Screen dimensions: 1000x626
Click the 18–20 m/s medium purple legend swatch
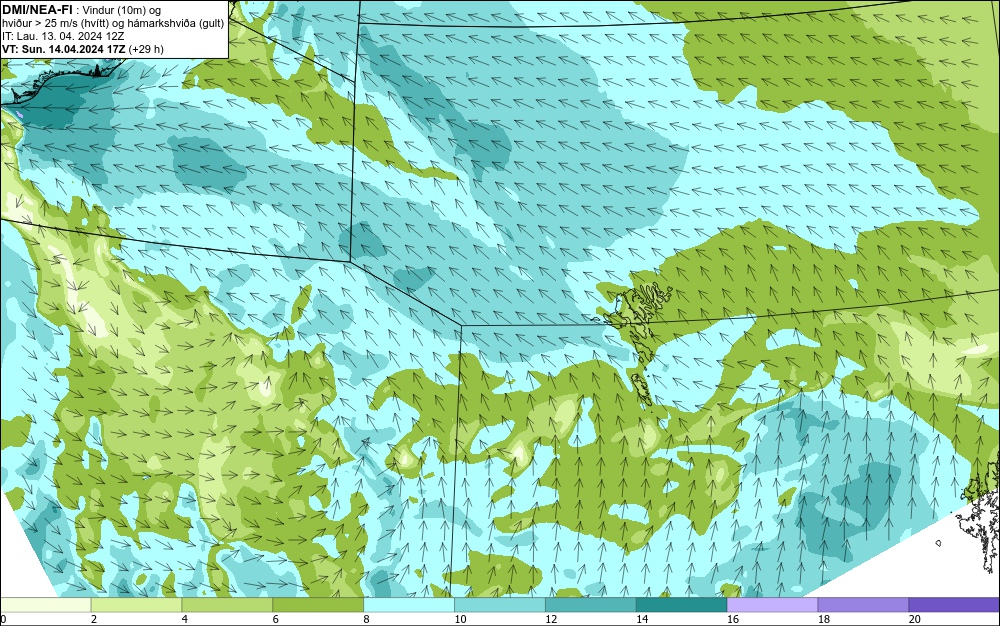(x=864, y=605)
